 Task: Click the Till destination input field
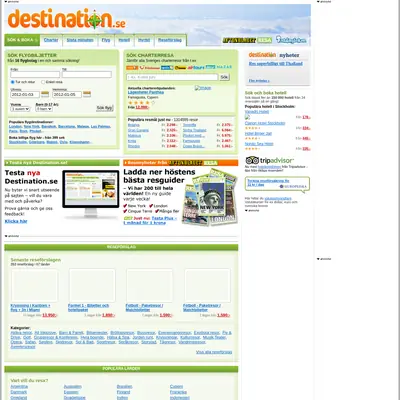87,74
